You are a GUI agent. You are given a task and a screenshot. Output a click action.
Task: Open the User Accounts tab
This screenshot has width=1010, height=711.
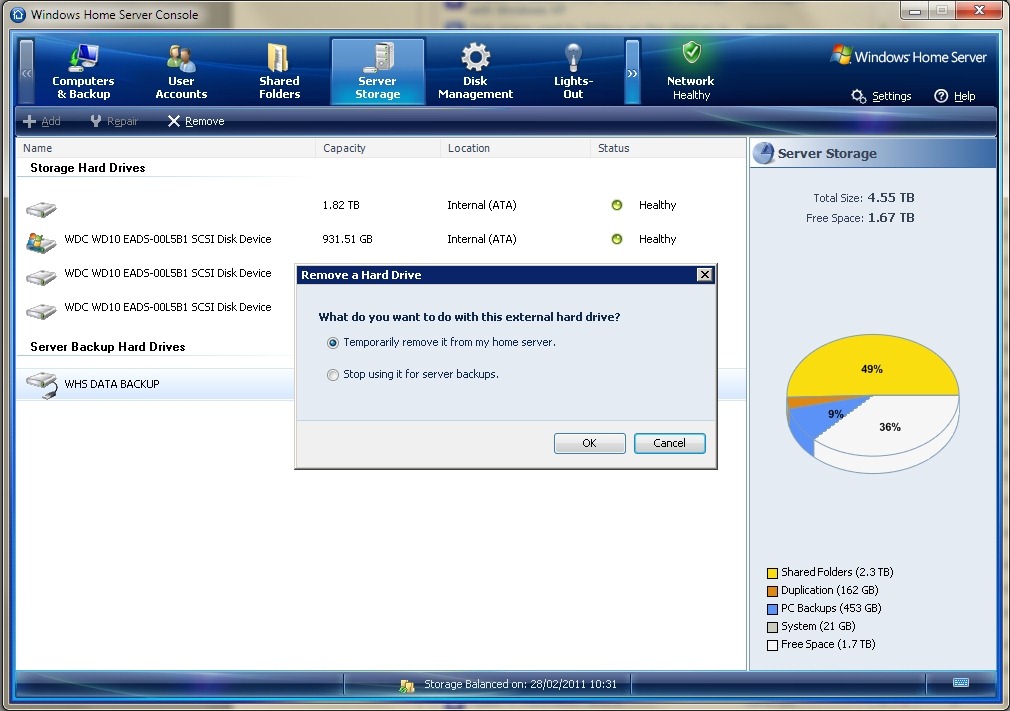(181, 72)
